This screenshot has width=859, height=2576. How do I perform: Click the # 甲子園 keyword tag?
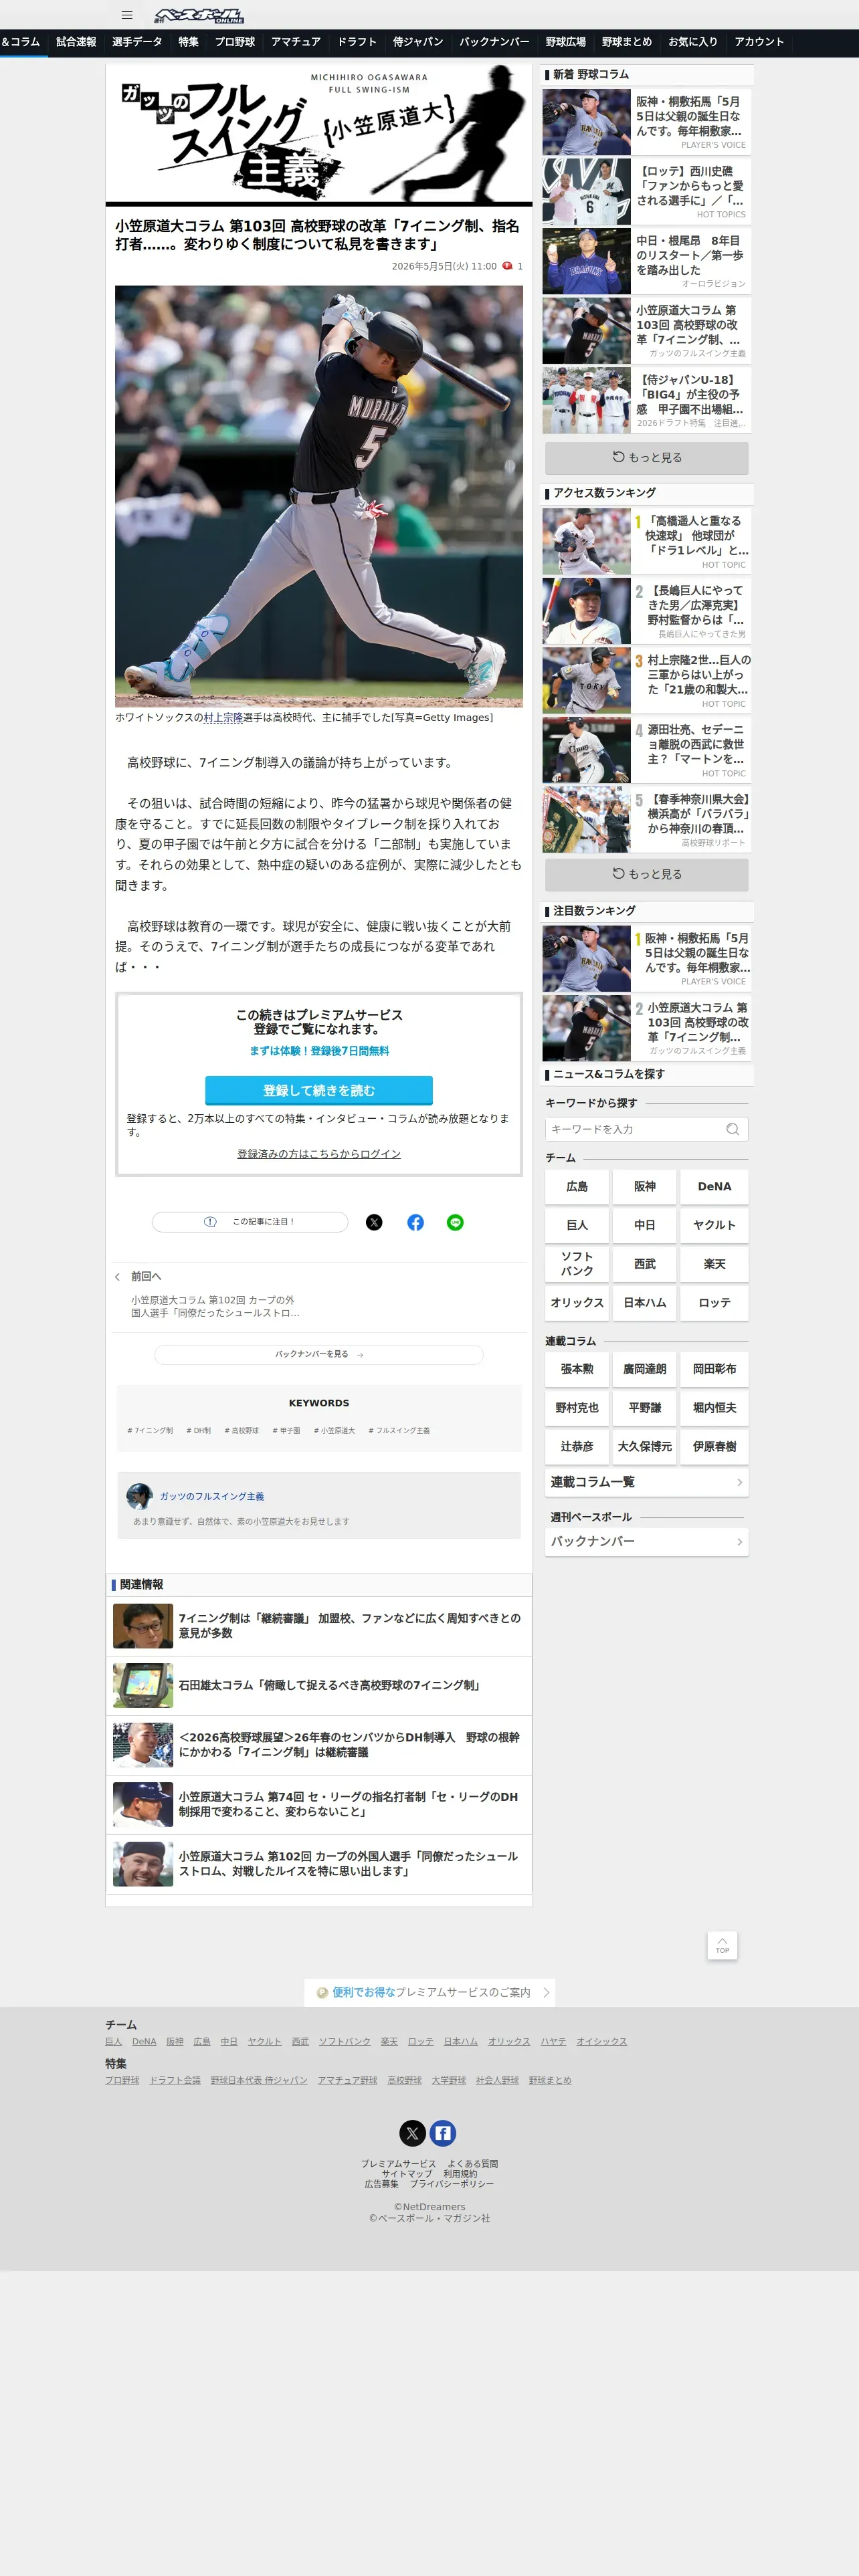(x=286, y=1431)
